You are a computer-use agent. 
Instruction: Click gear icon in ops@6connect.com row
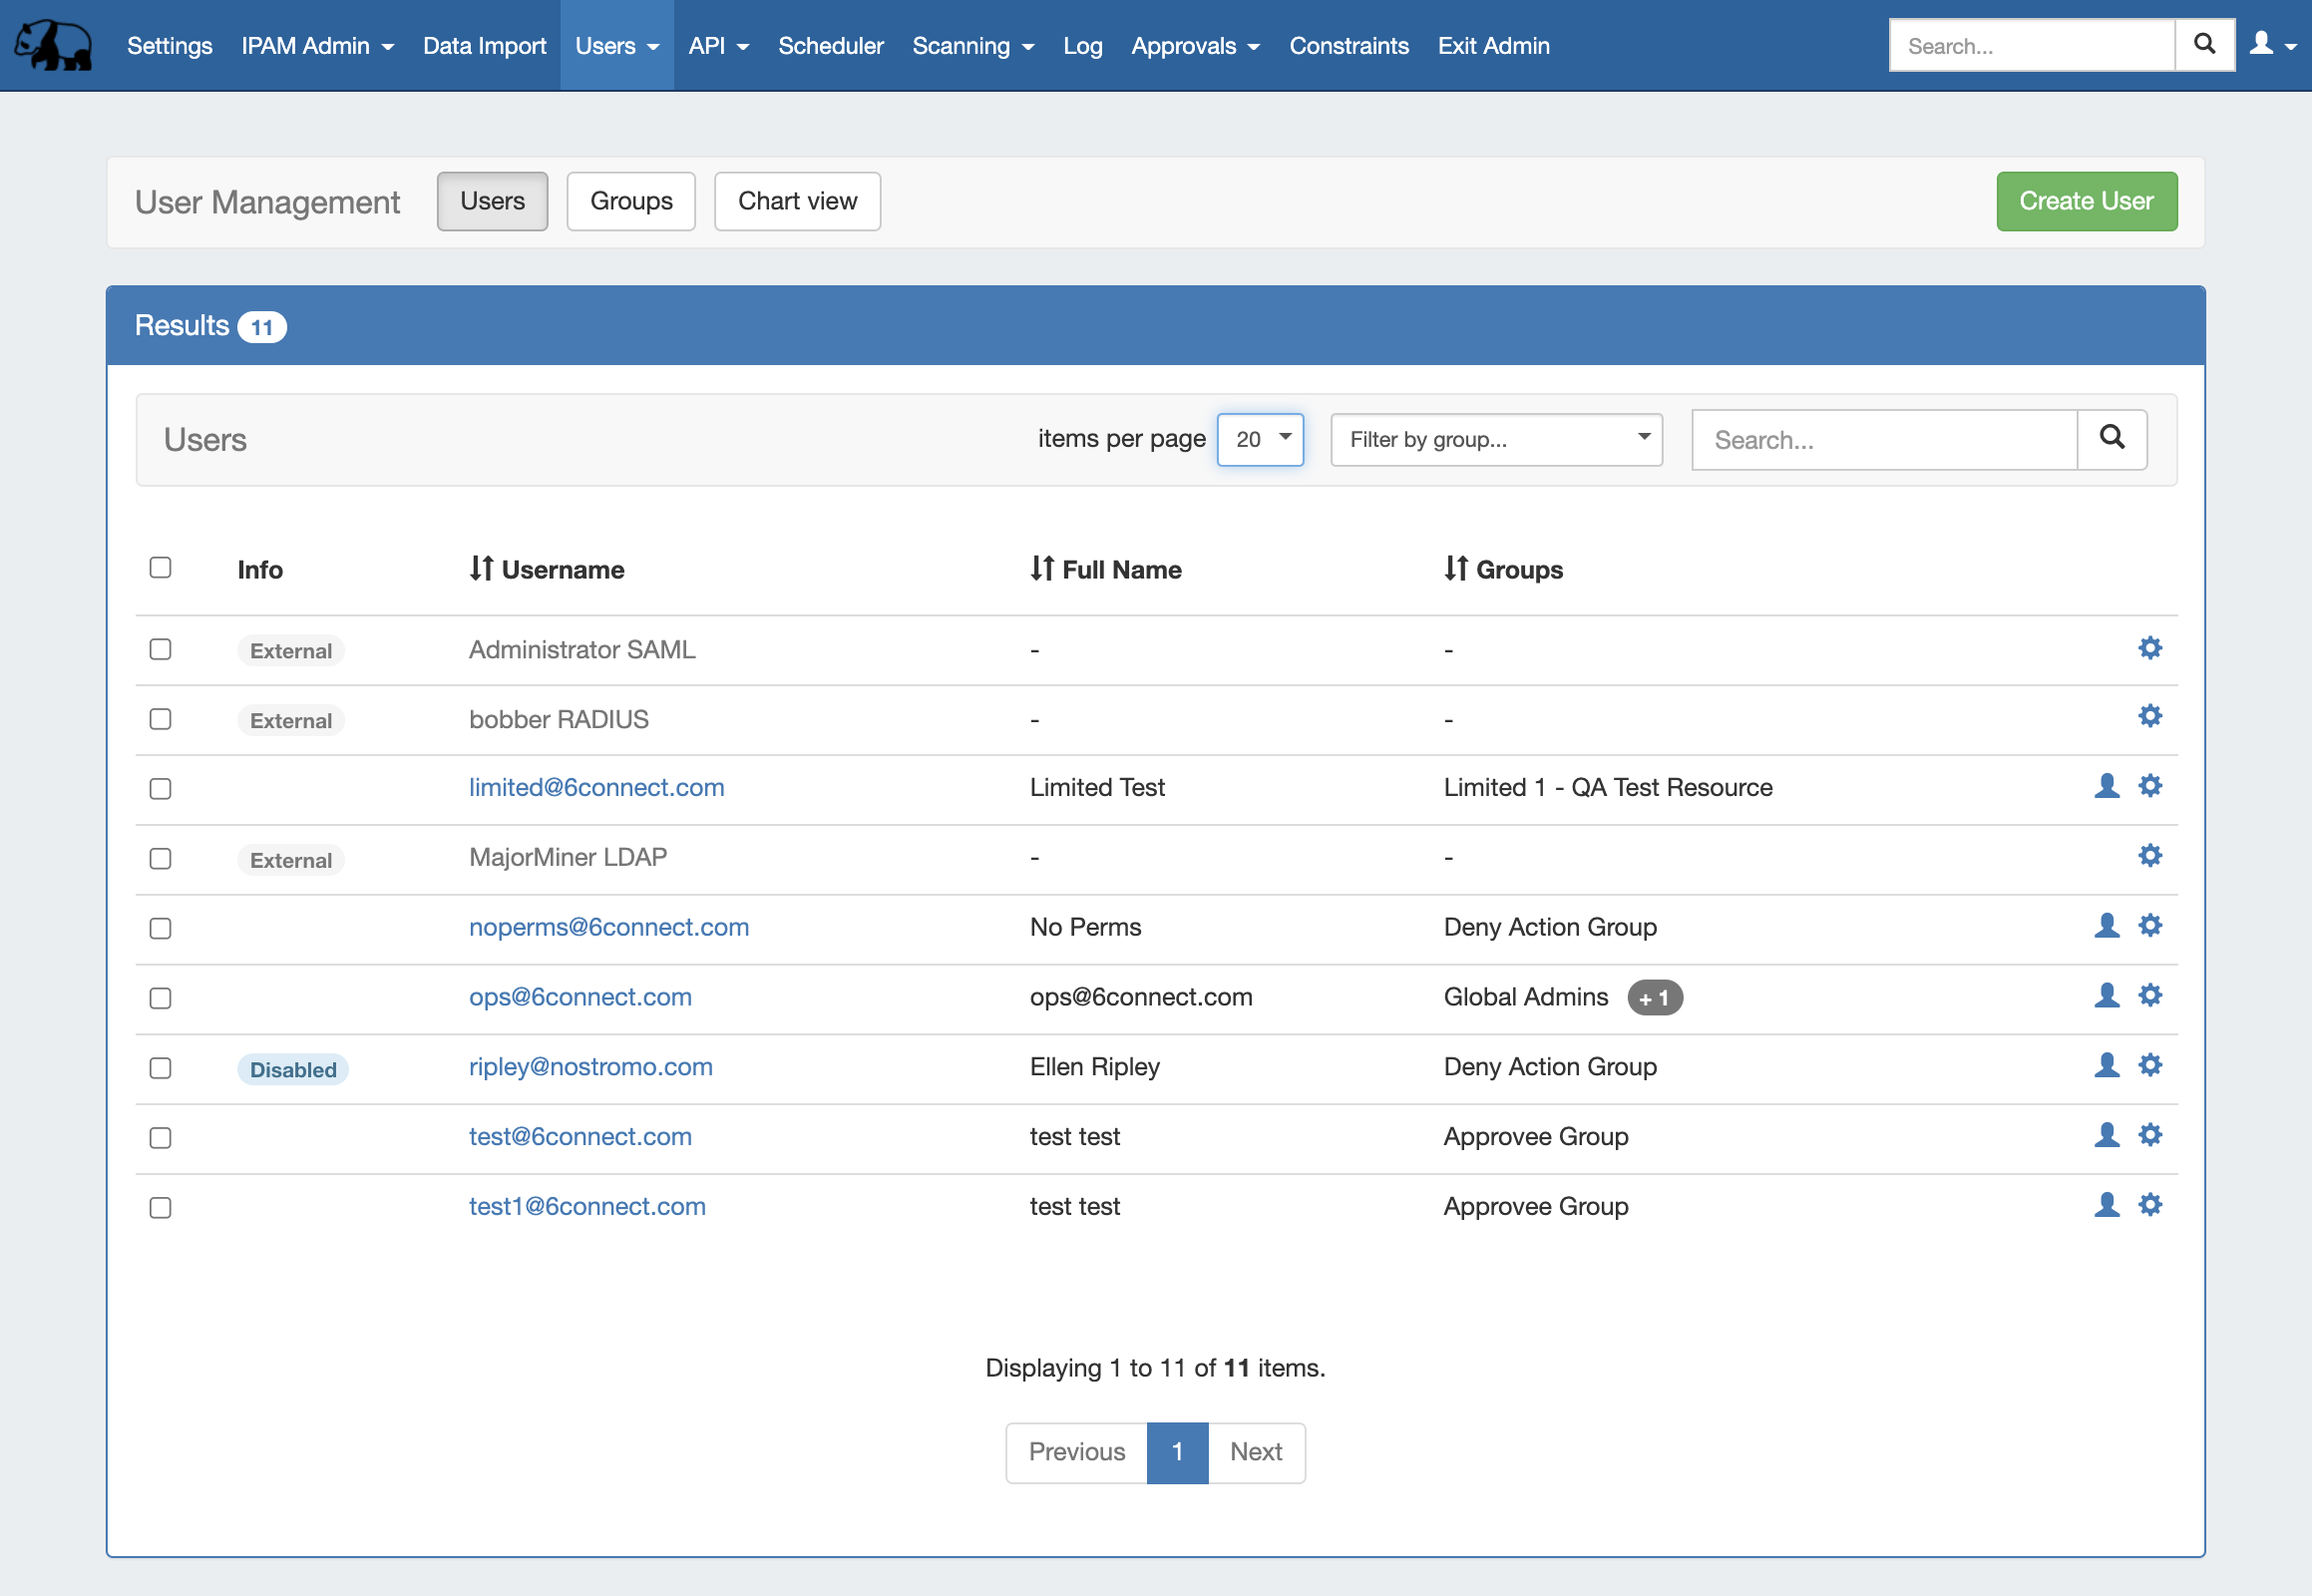2150,995
